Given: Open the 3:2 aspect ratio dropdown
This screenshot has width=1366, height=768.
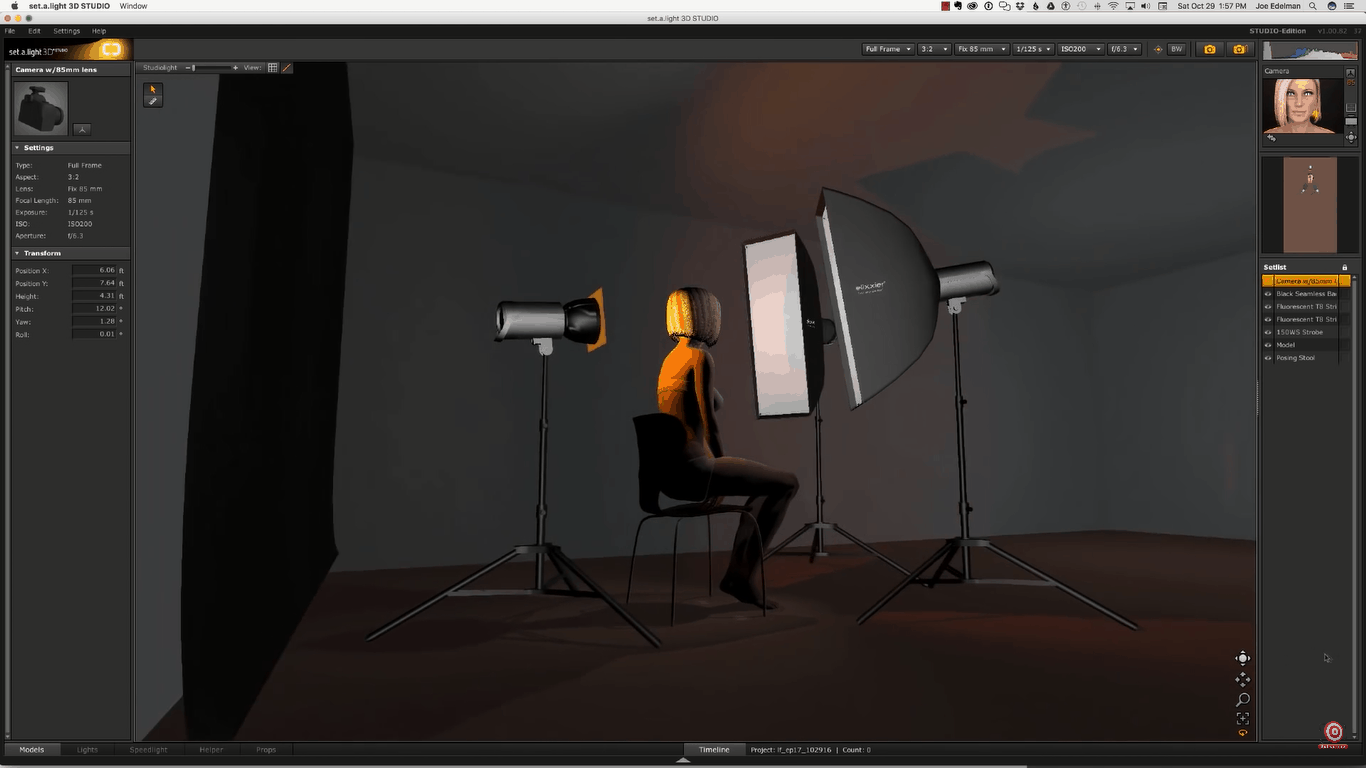Looking at the screenshot, I should pos(934,49).
